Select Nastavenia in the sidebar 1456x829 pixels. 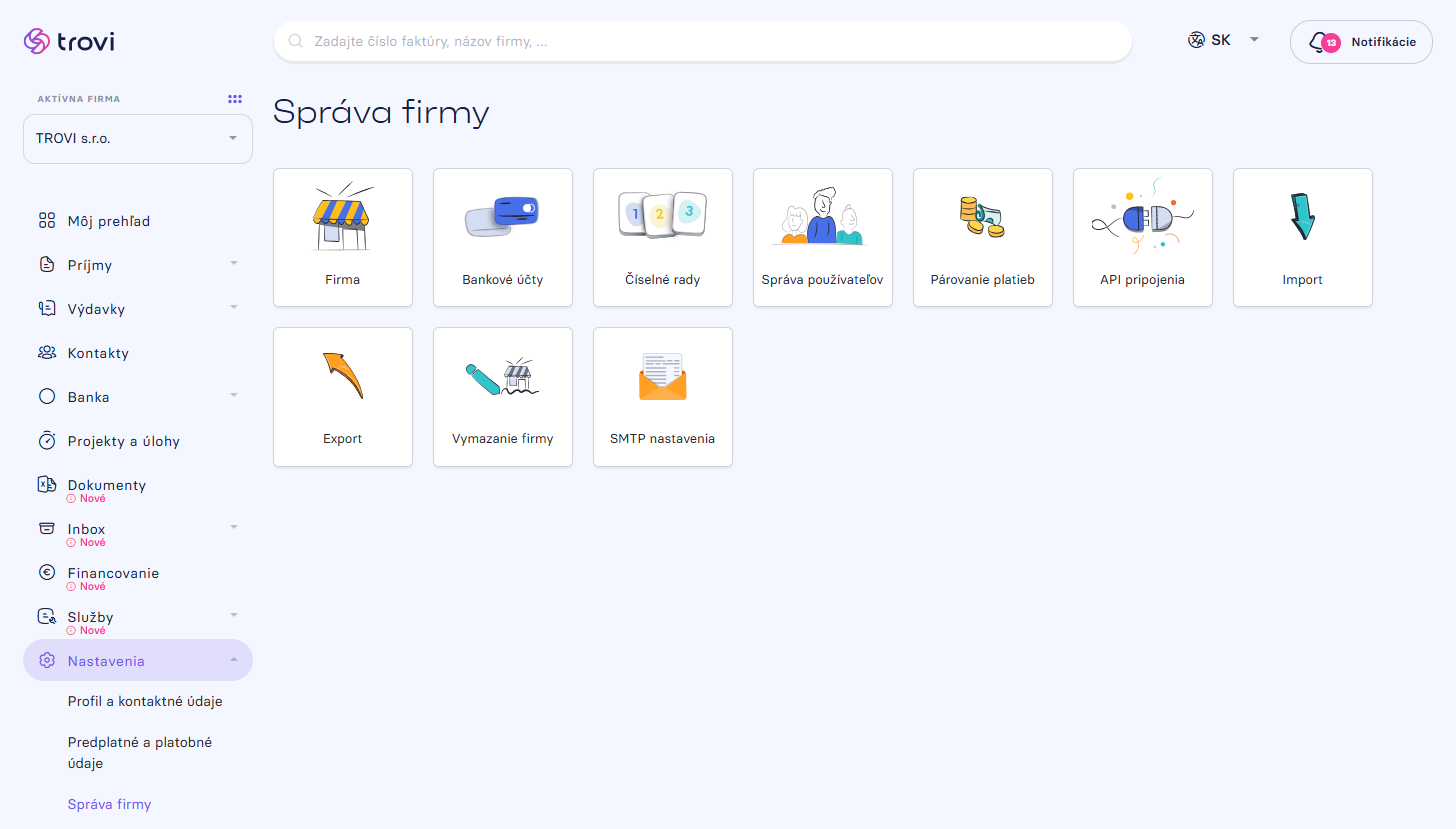click(x=138, y=660)
